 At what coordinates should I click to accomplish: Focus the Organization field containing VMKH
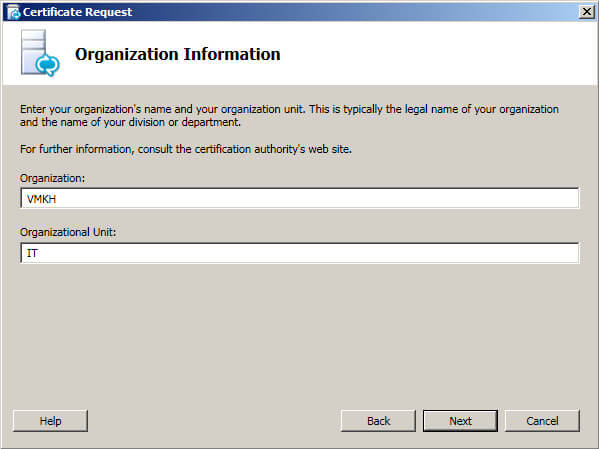[300, 198]
